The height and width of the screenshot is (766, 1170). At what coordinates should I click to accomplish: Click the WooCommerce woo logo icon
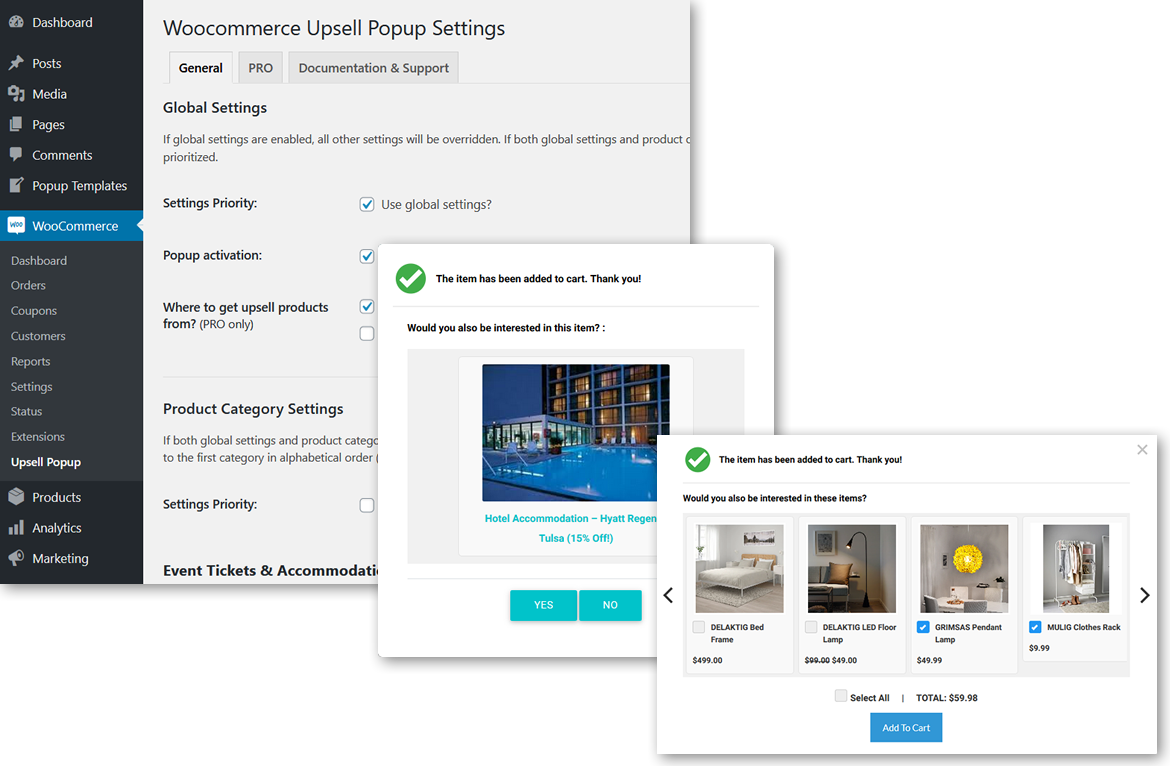click(16, 225)
